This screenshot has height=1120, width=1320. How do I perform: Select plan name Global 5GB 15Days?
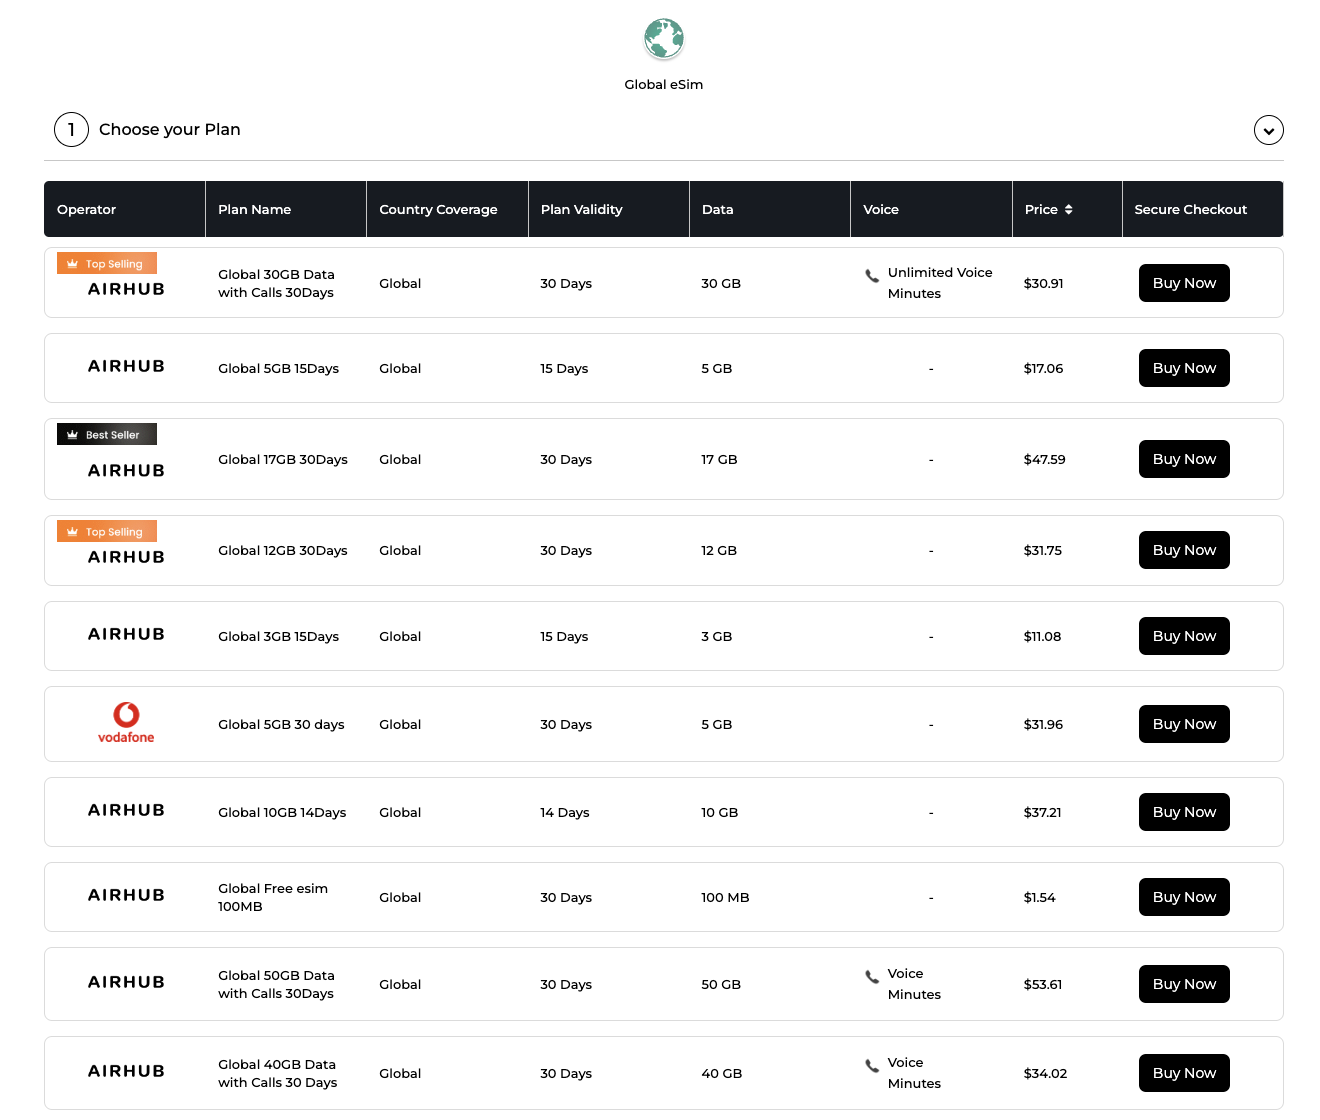click(279, 368)
